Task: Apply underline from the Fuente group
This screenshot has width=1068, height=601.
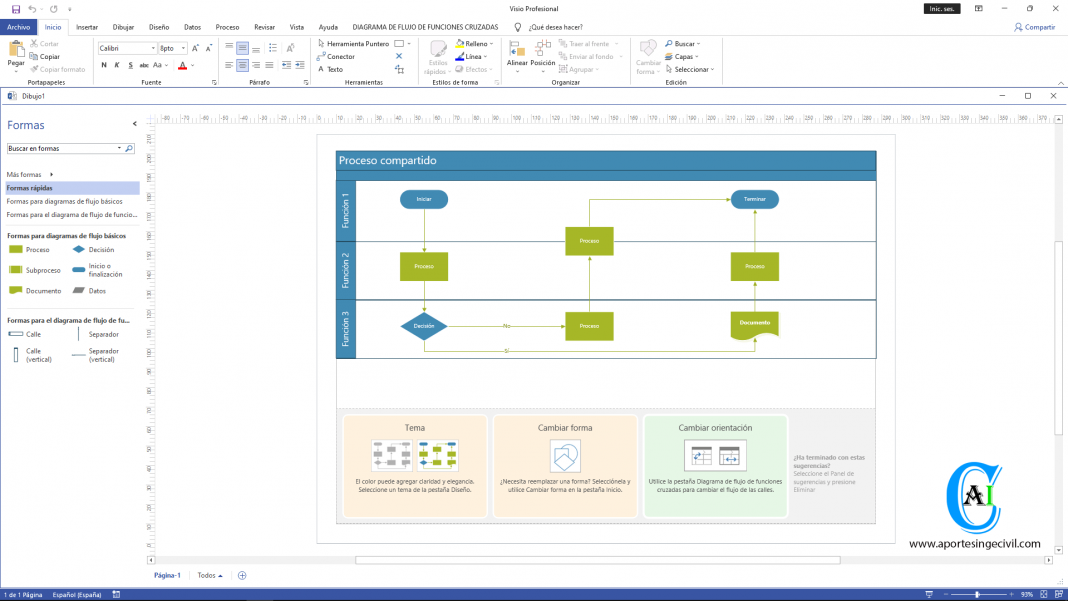Action: click(x=129, y=63)
